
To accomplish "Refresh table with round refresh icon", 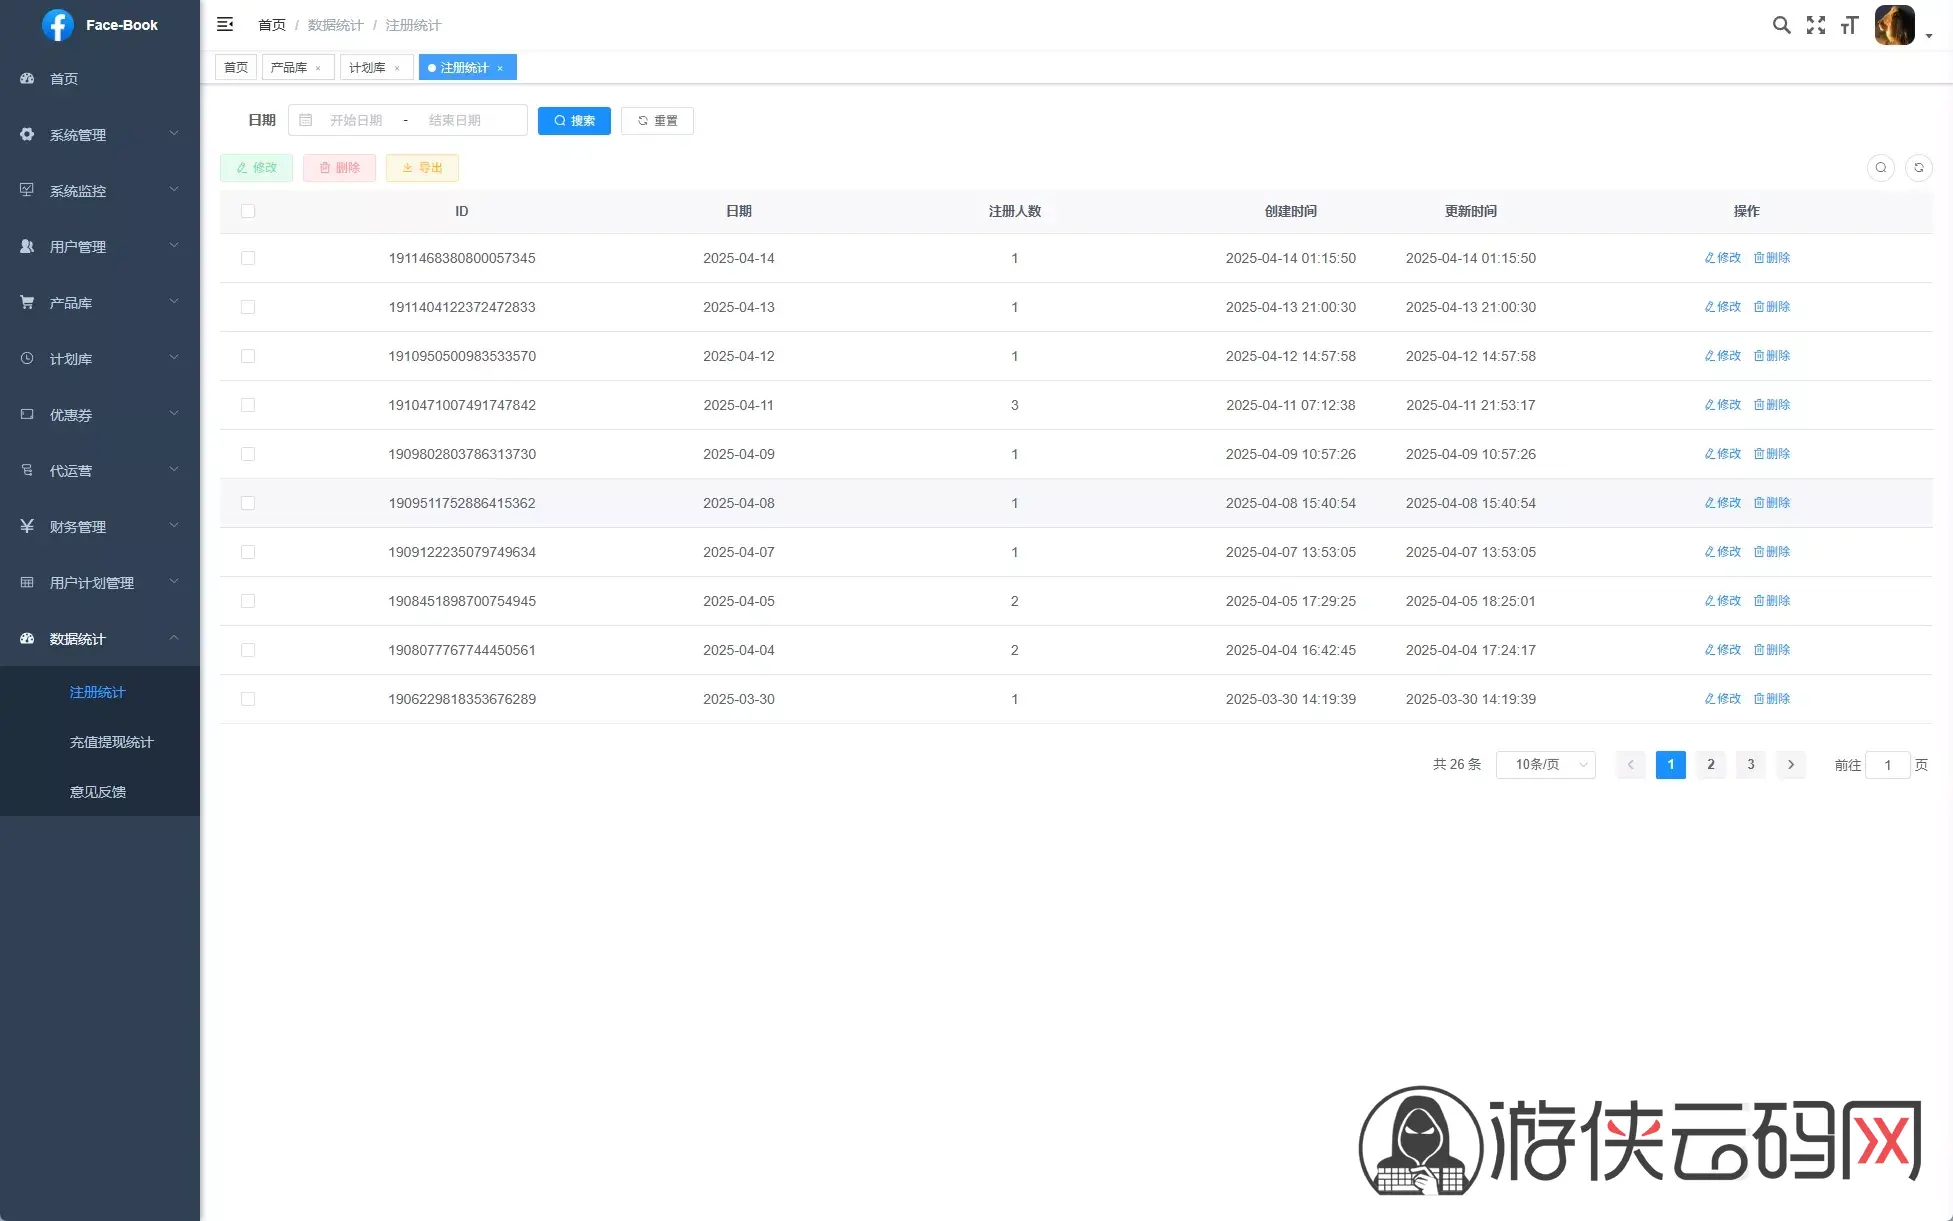I will [x=1918, y=168].
